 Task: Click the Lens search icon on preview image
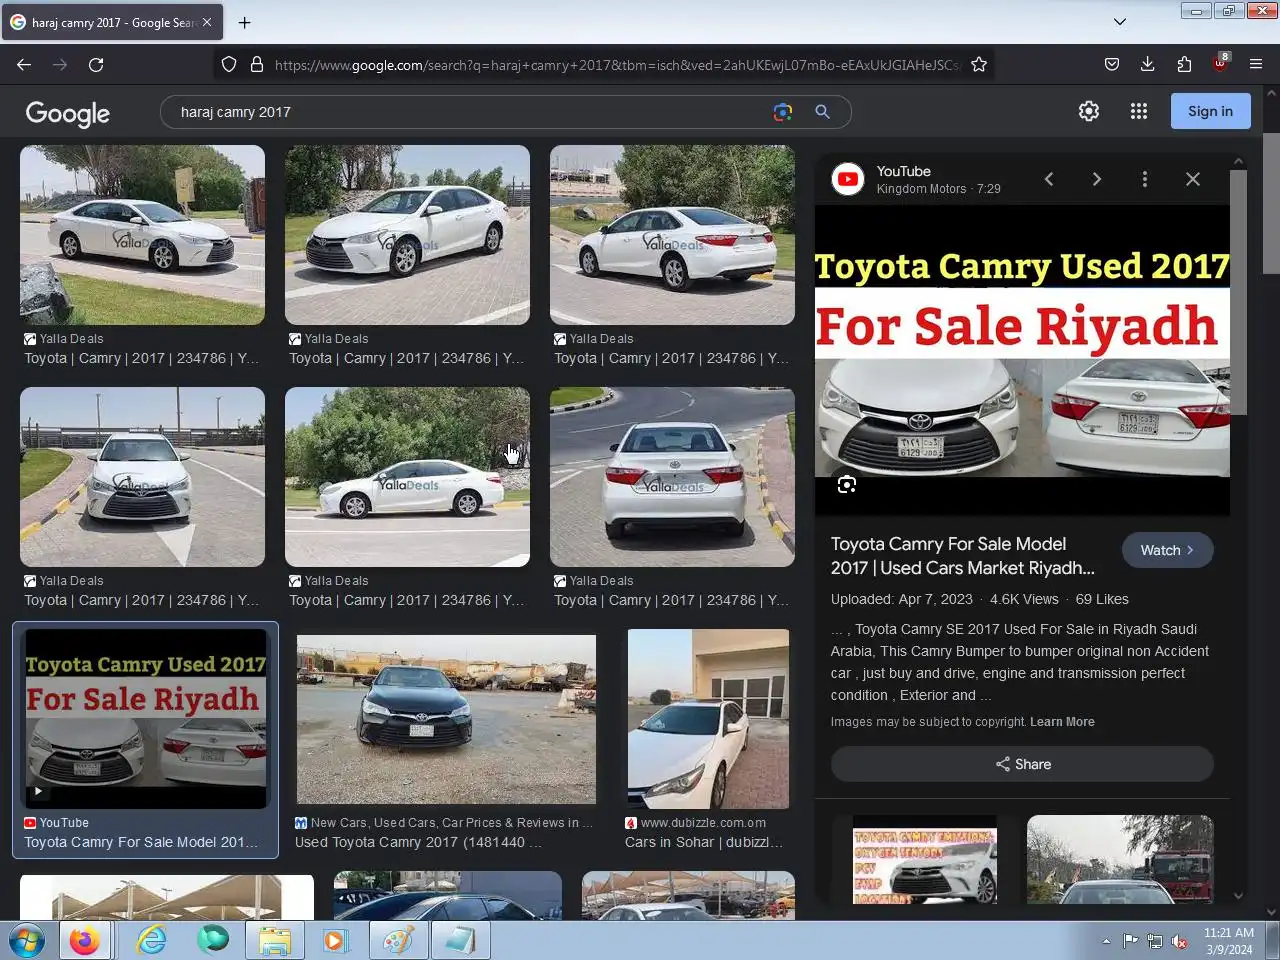click(847, 485)
